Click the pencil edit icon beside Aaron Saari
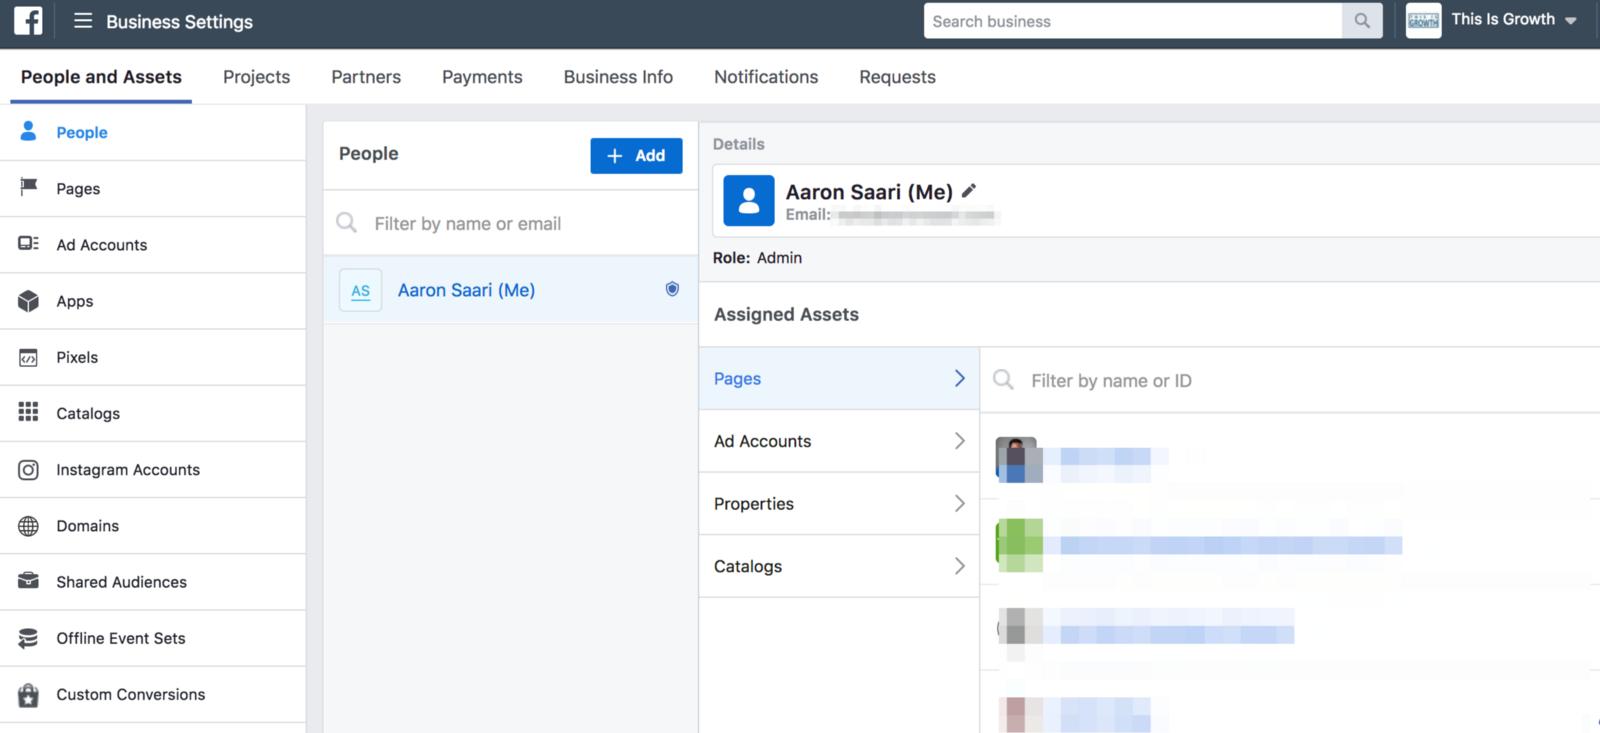The height and width of the screenshot is (733, 1600). pos(968,190)
